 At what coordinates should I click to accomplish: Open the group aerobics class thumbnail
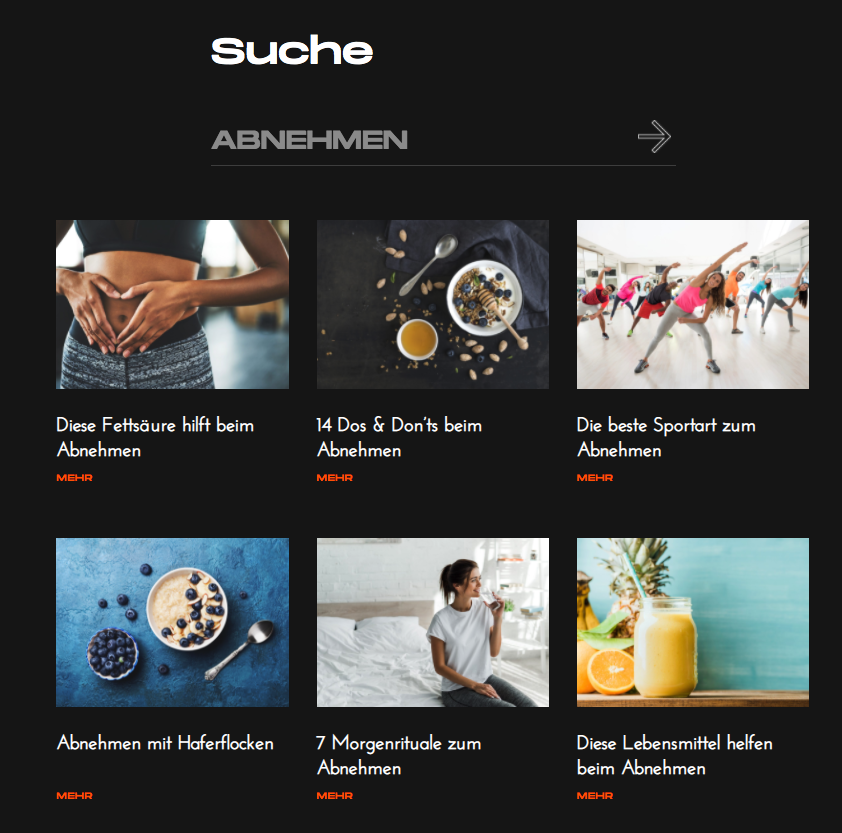tap(693, 304)
